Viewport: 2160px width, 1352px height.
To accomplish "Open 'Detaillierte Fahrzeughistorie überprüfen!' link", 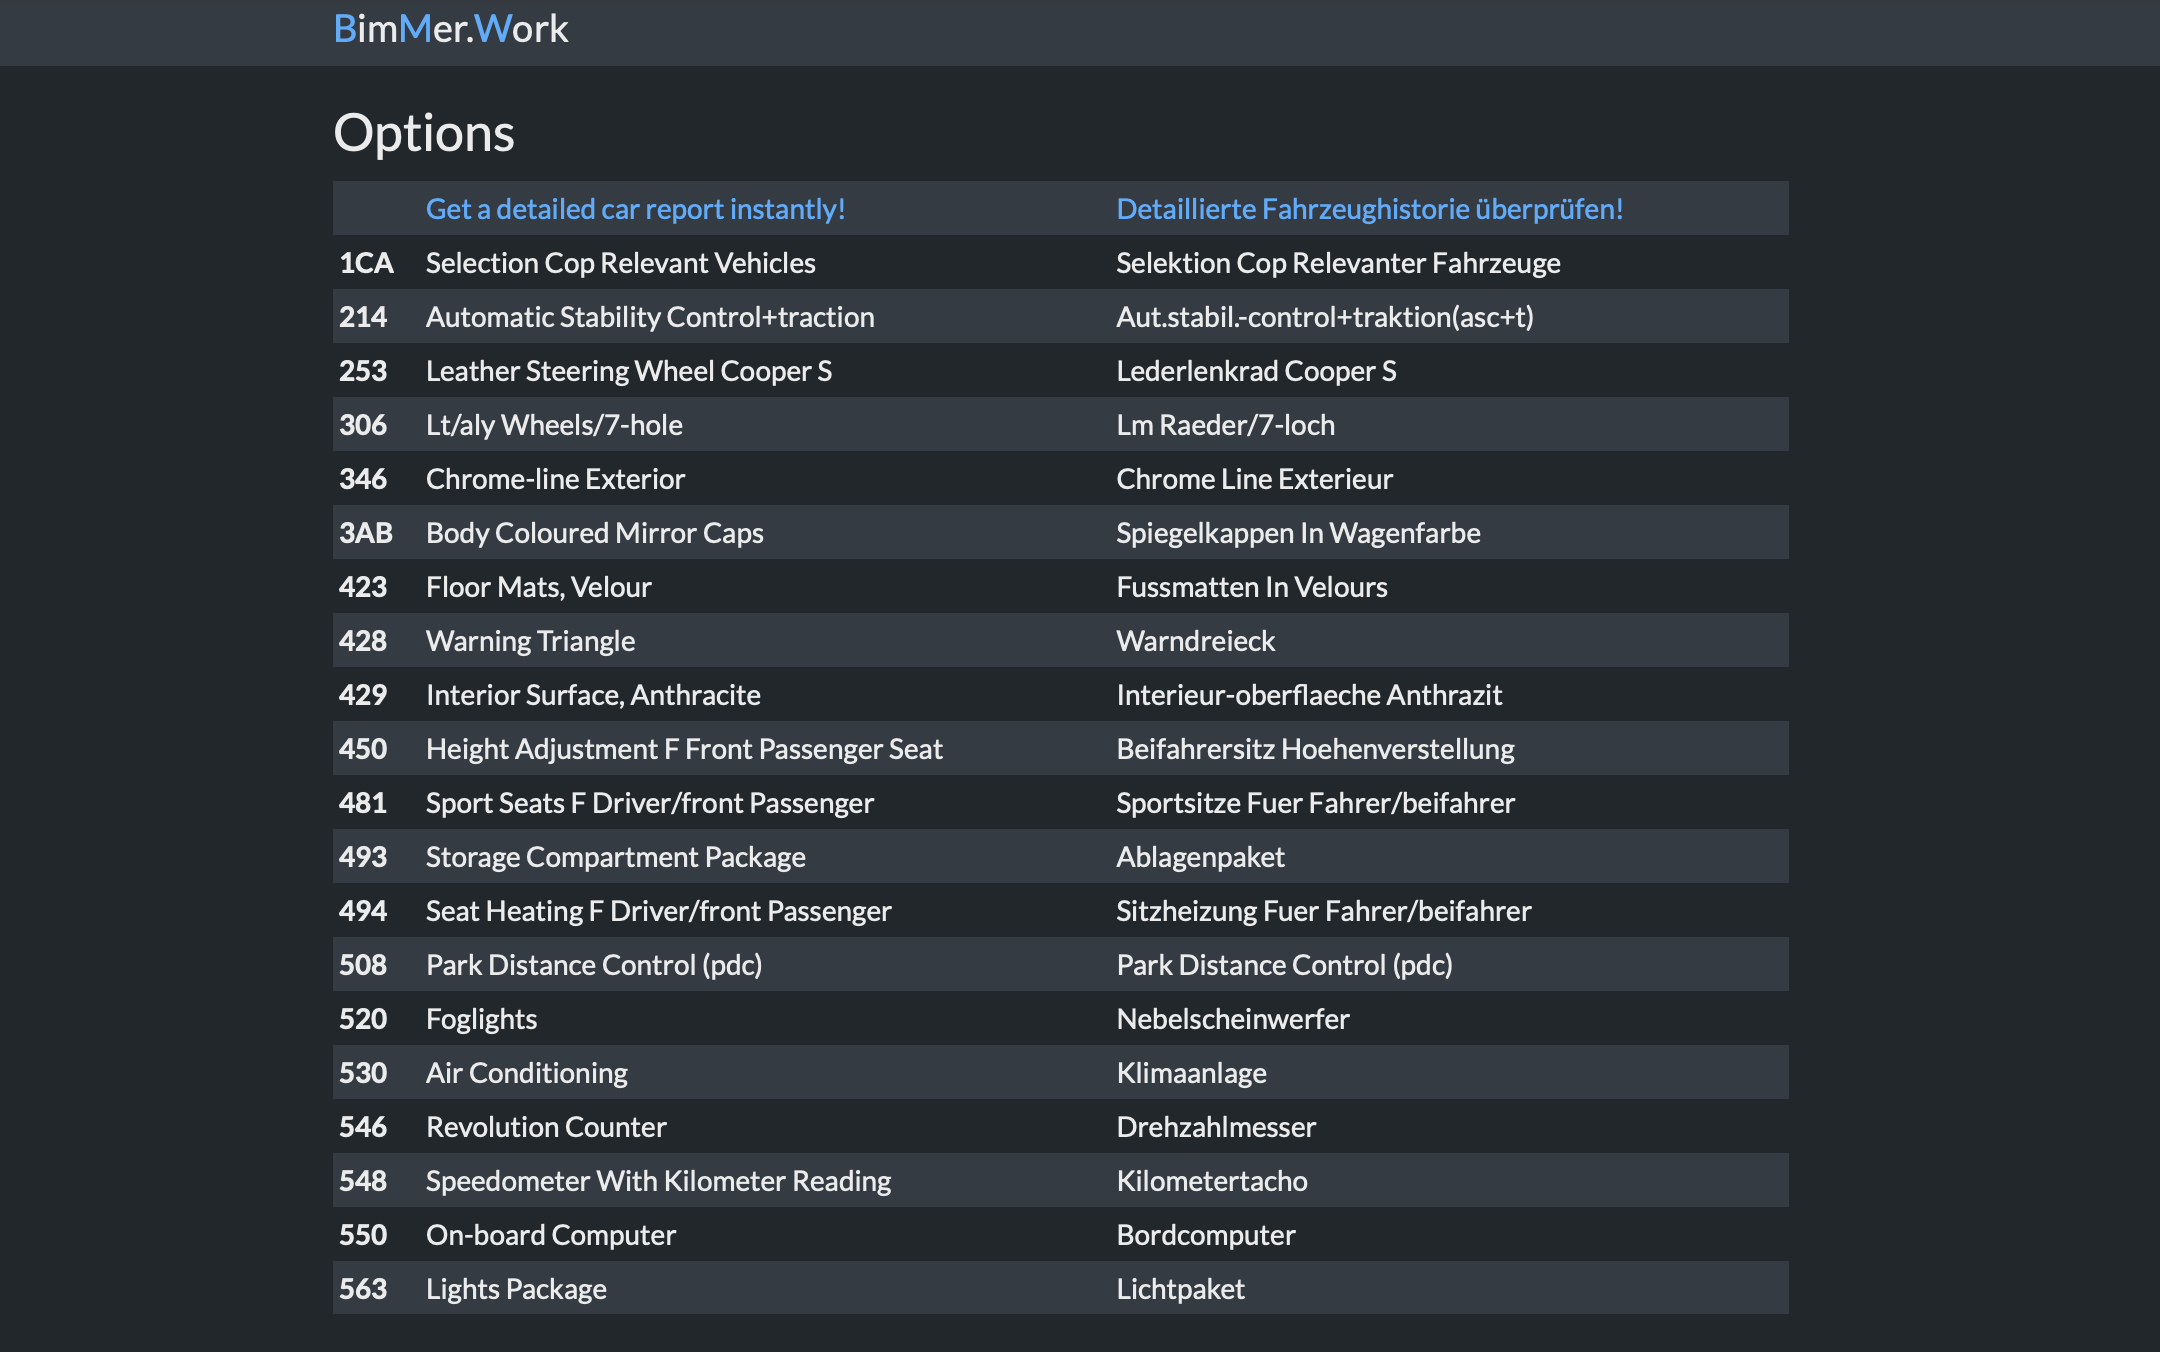I will click(1369, 209).
